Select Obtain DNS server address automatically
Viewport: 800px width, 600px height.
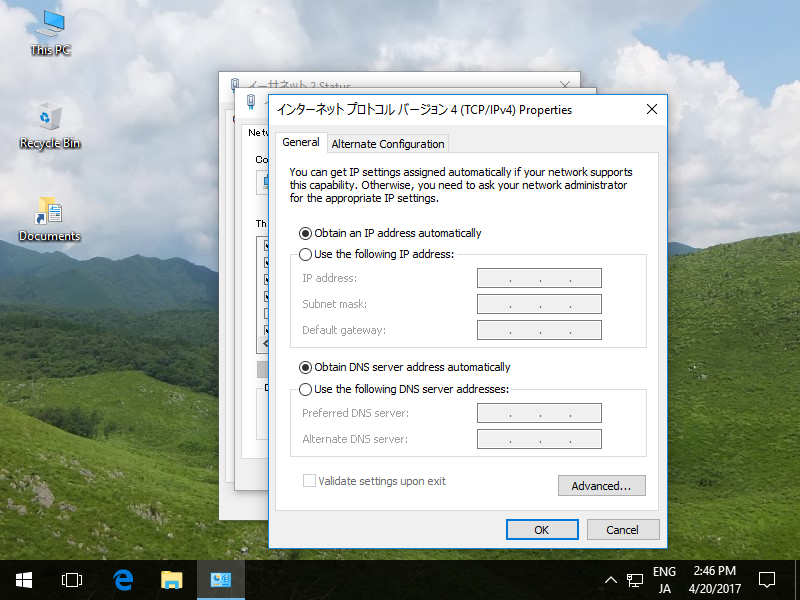click(404, 367)
